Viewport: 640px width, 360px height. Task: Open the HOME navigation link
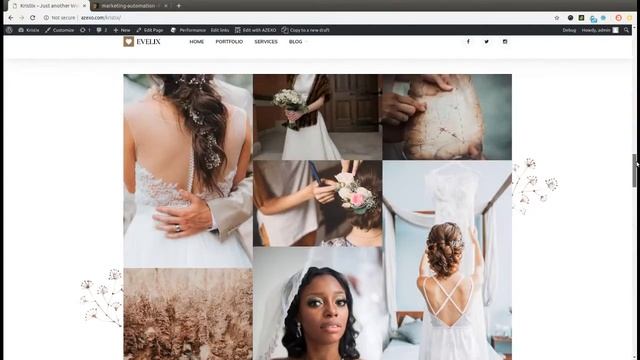[197, 42]
